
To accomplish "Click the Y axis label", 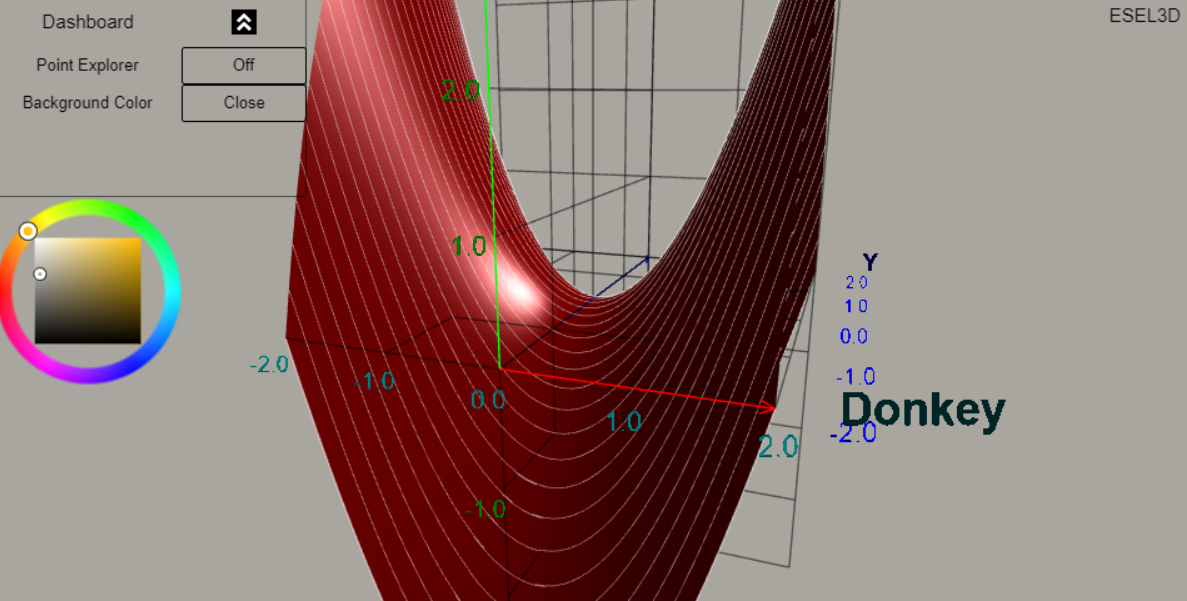I will point(870,263).
